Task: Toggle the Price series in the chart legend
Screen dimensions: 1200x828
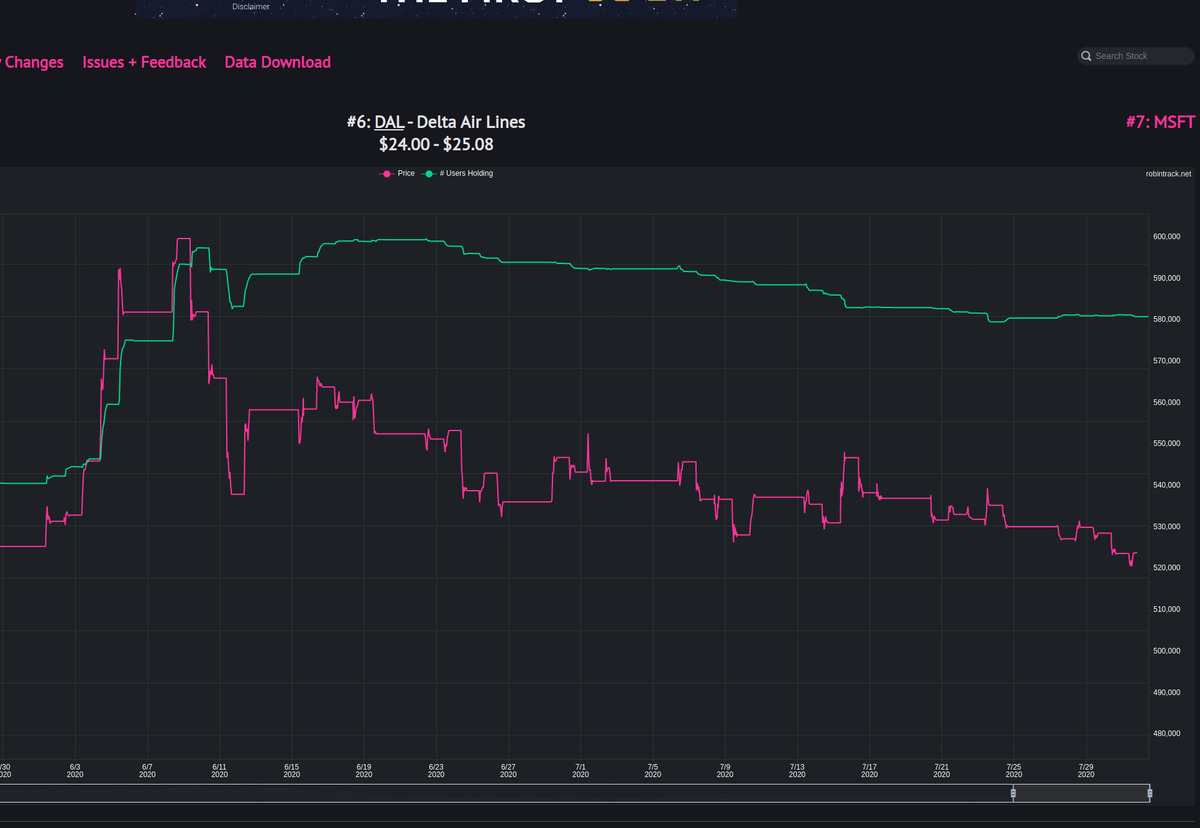Action: [398, 174]
